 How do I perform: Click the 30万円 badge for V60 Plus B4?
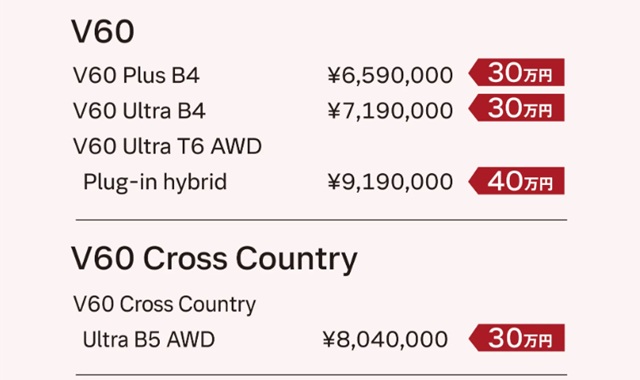(517, 72)
